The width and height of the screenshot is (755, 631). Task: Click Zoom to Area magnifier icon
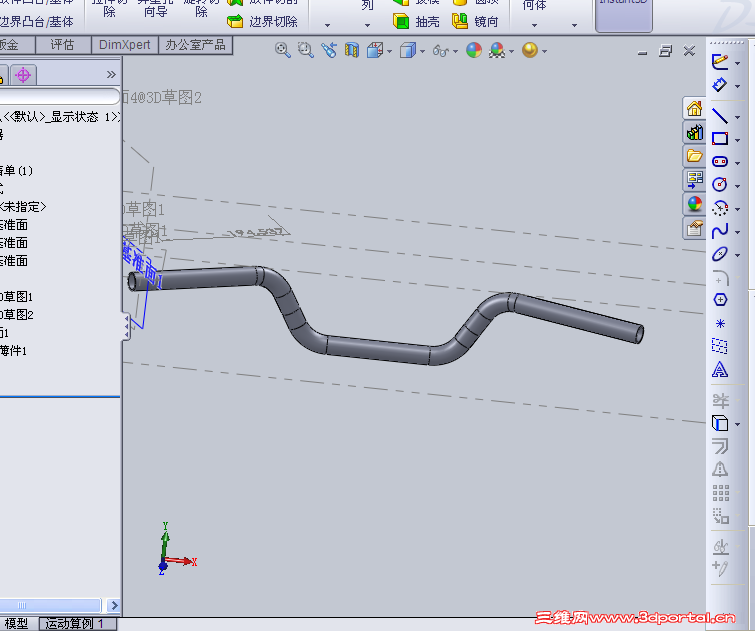pyautogui.click(x=305, y=50)
